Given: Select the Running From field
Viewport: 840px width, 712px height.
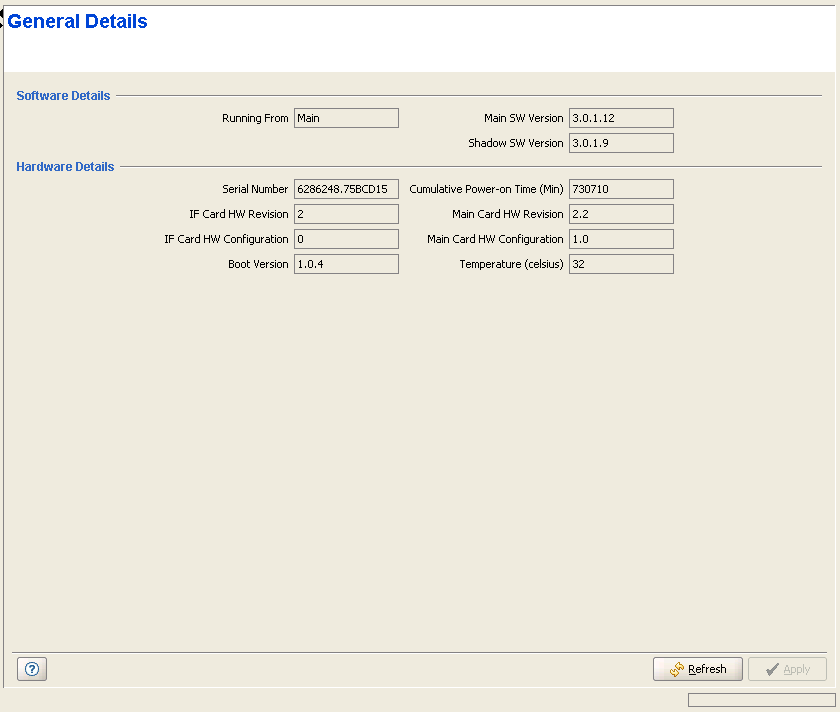Looking at the screenshot, I should point(346,118).
